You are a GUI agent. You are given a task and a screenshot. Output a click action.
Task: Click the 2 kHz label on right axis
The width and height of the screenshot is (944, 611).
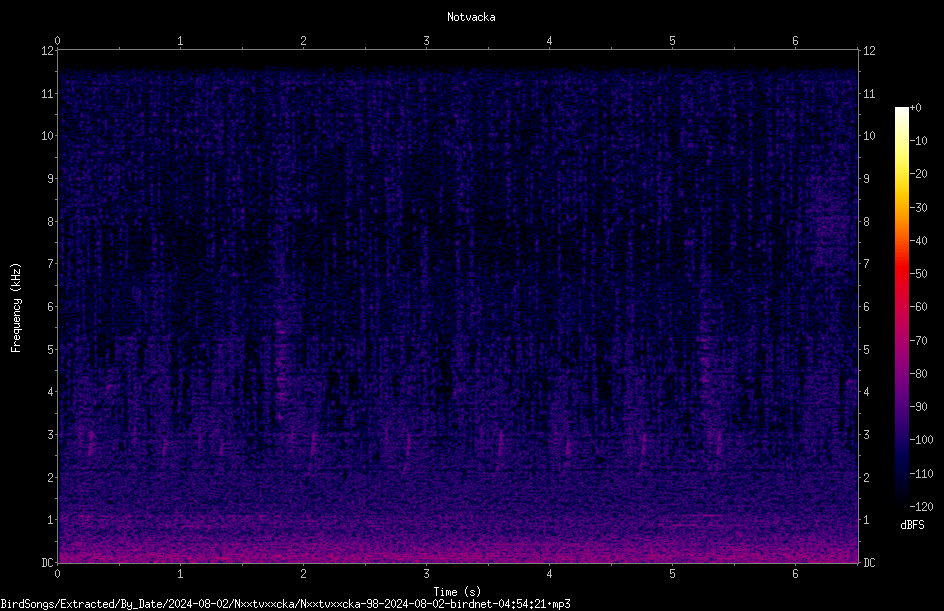coord(866,477)
